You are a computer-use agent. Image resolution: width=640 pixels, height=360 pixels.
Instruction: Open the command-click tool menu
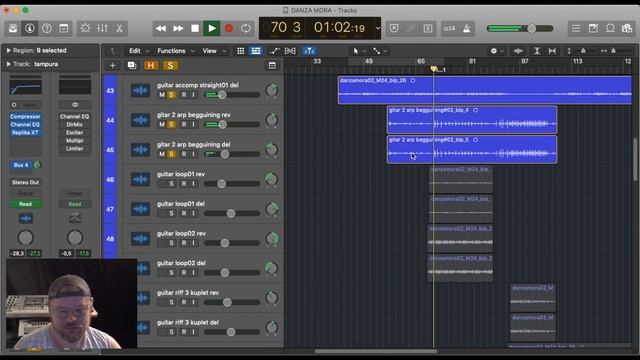coord(379,51)
